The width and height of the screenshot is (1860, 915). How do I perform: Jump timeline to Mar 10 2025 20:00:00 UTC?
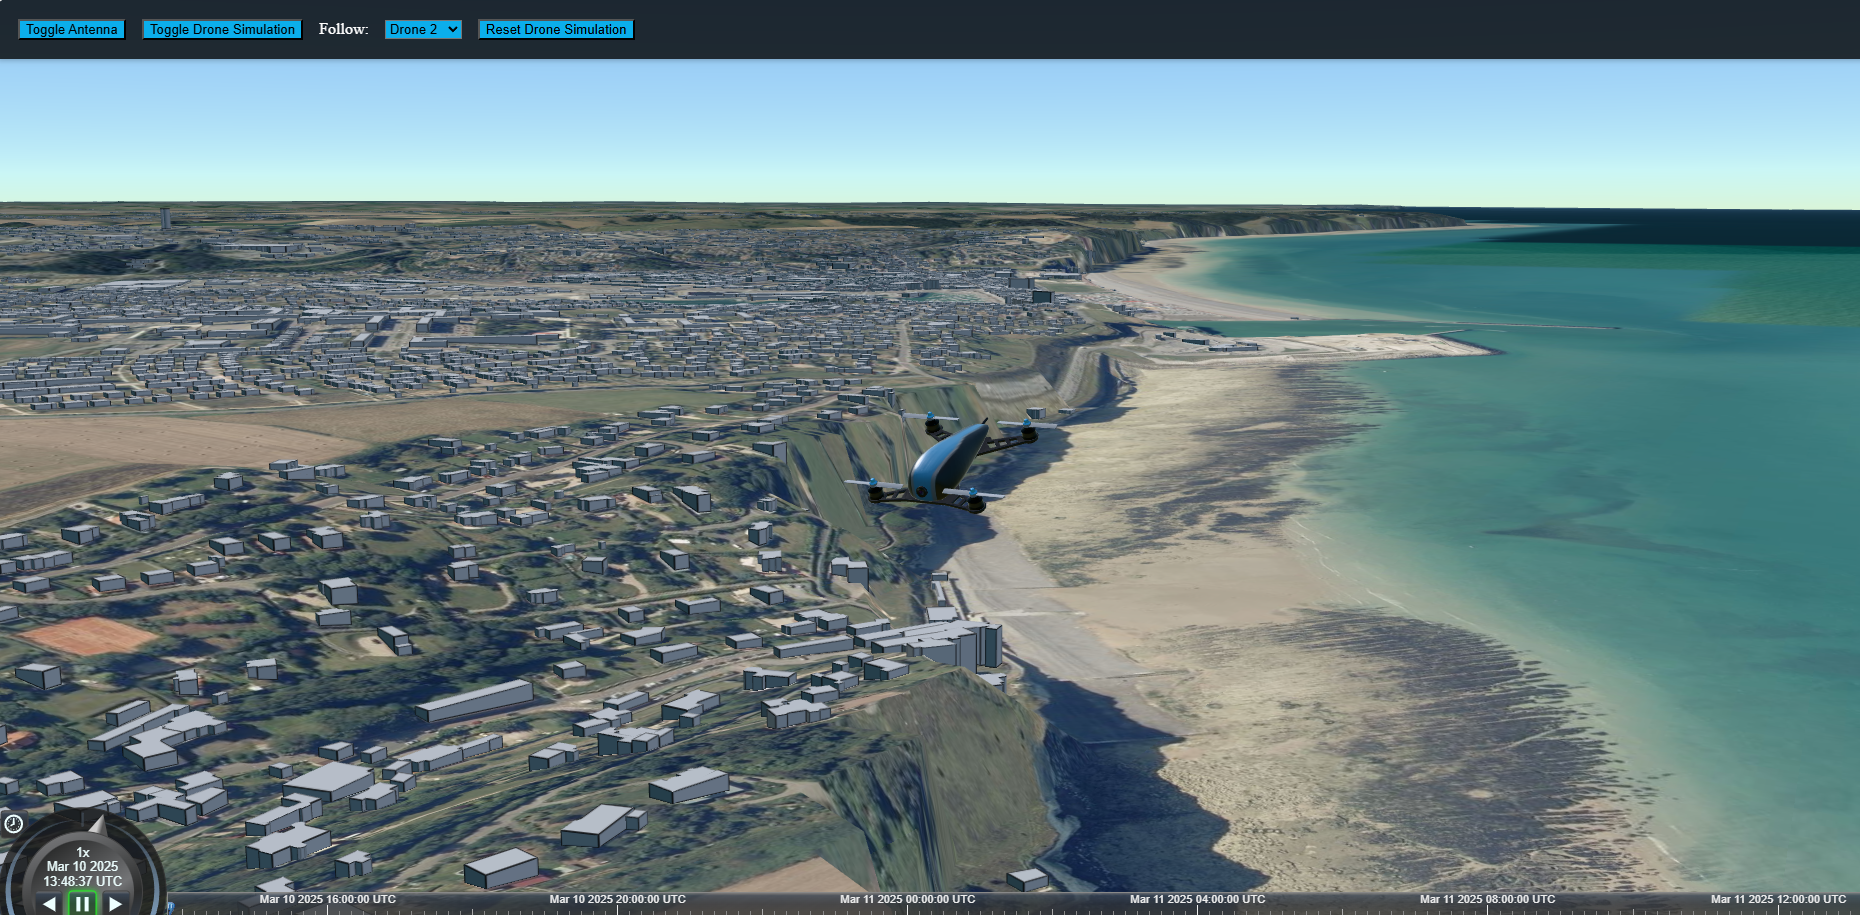tap(617, 900)
